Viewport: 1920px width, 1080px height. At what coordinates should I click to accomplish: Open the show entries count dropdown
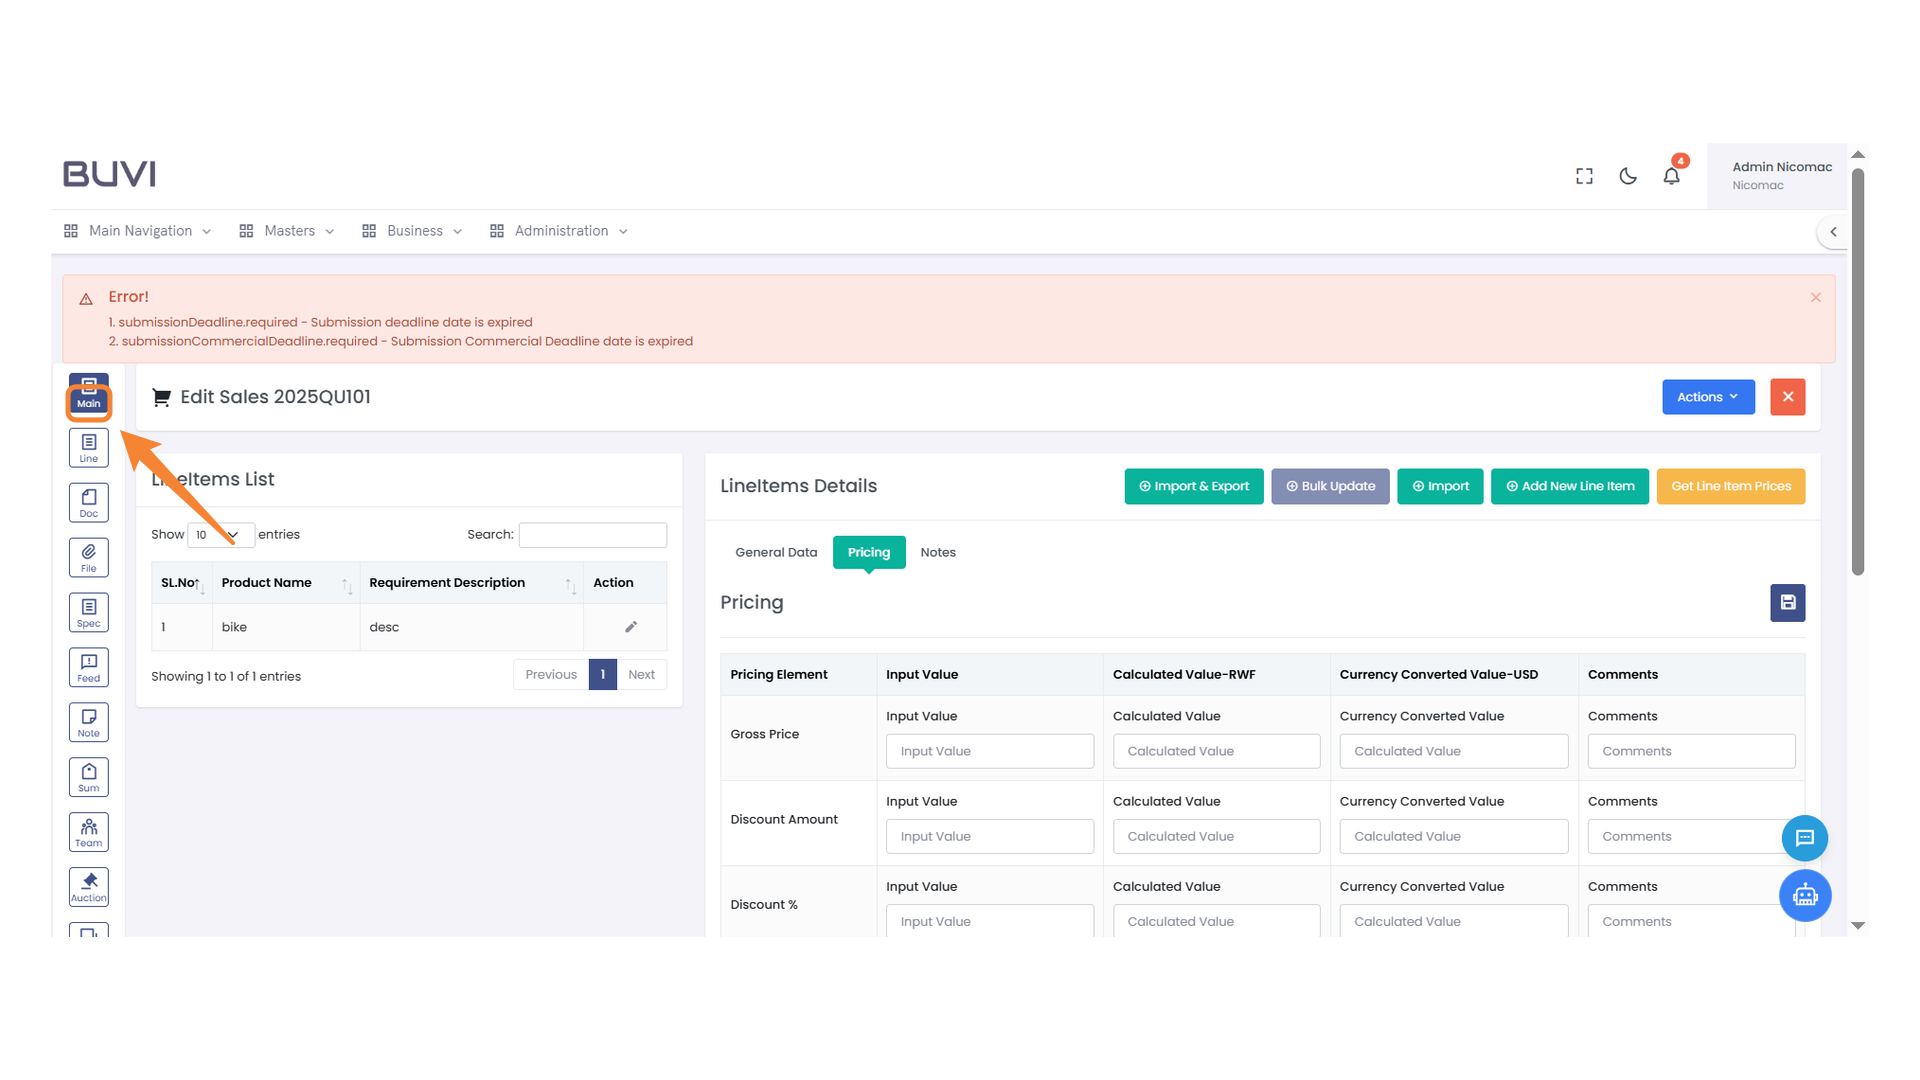click(x=220, y=535)
